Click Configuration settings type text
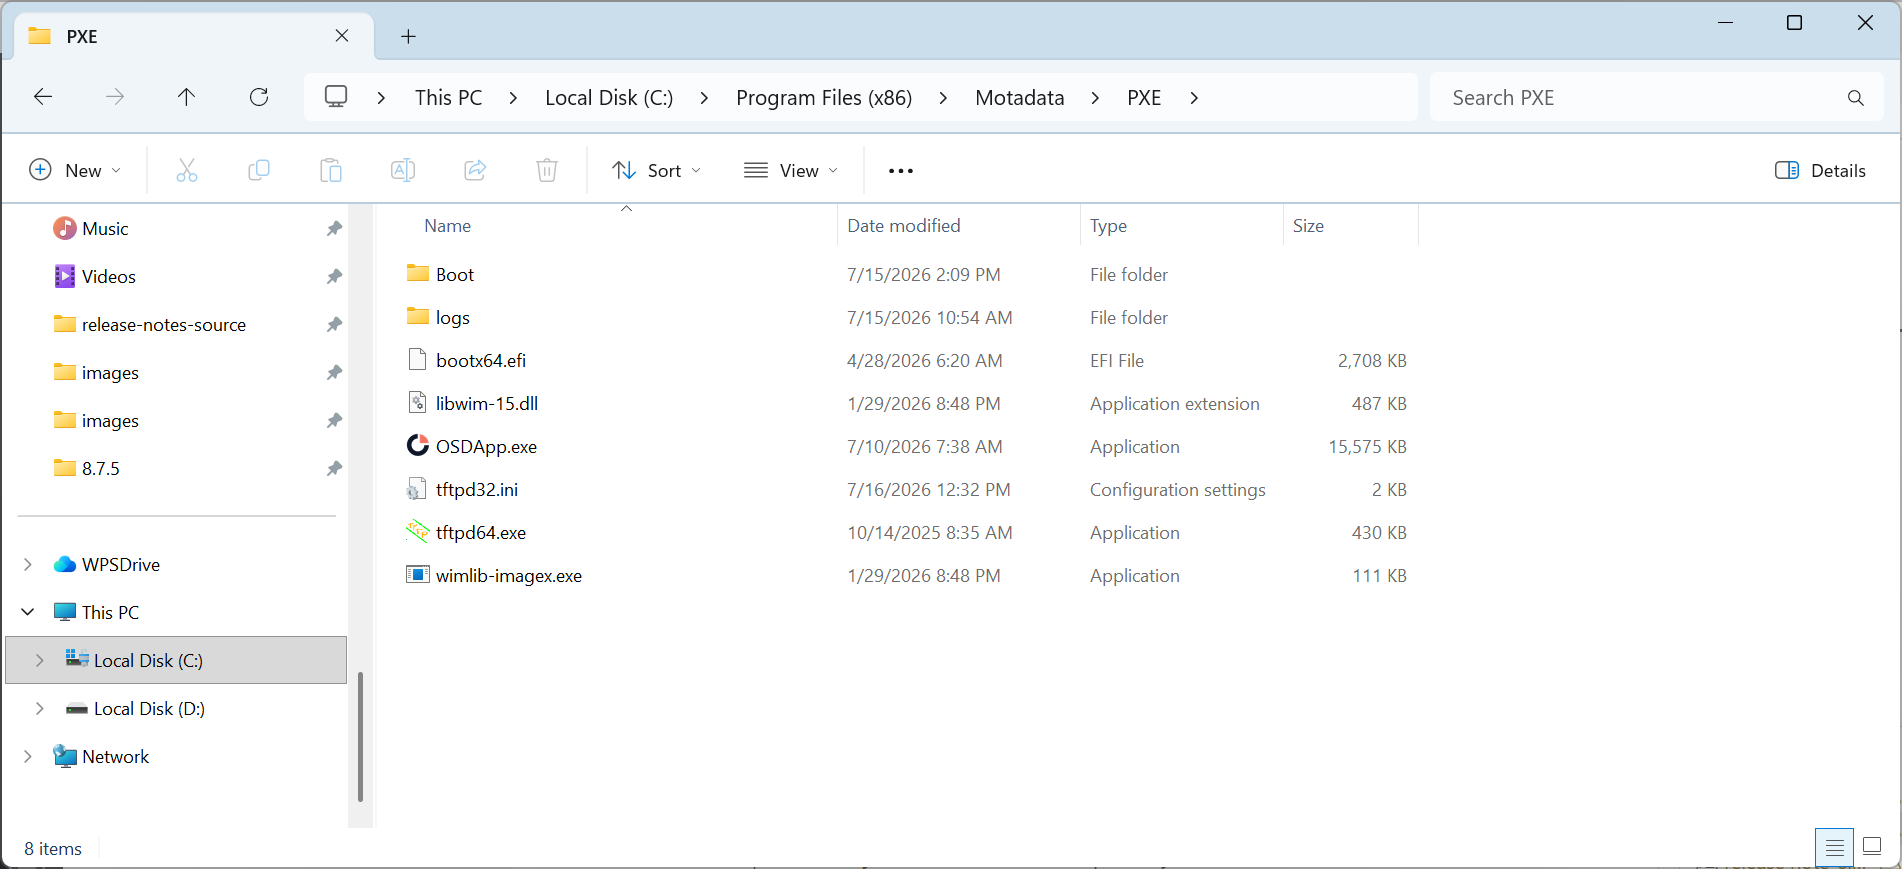Screen dimensions: 1902x869 [1177, 489]
